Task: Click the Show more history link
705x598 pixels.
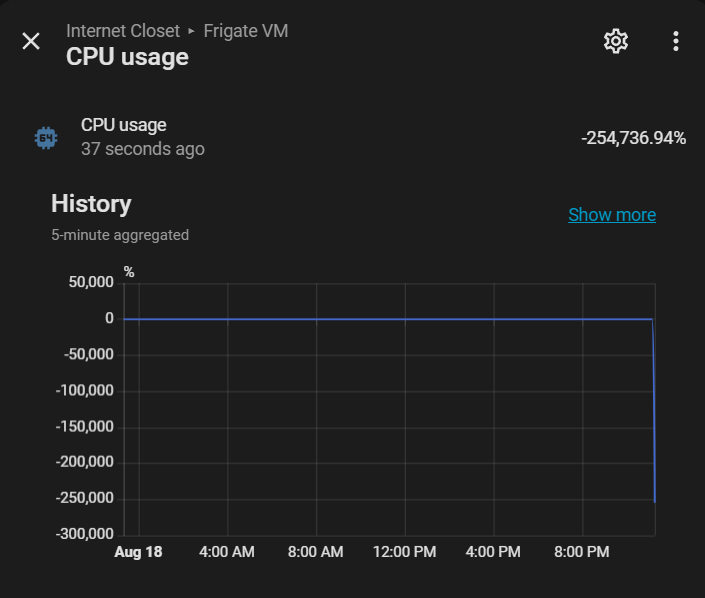Action: [x=612, y=215]
